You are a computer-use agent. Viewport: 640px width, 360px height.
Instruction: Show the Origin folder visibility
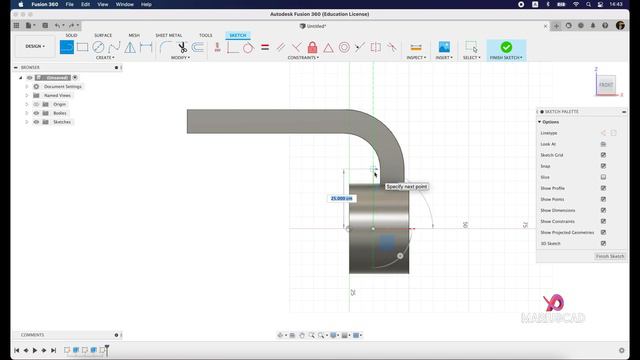tap(36, 104)
